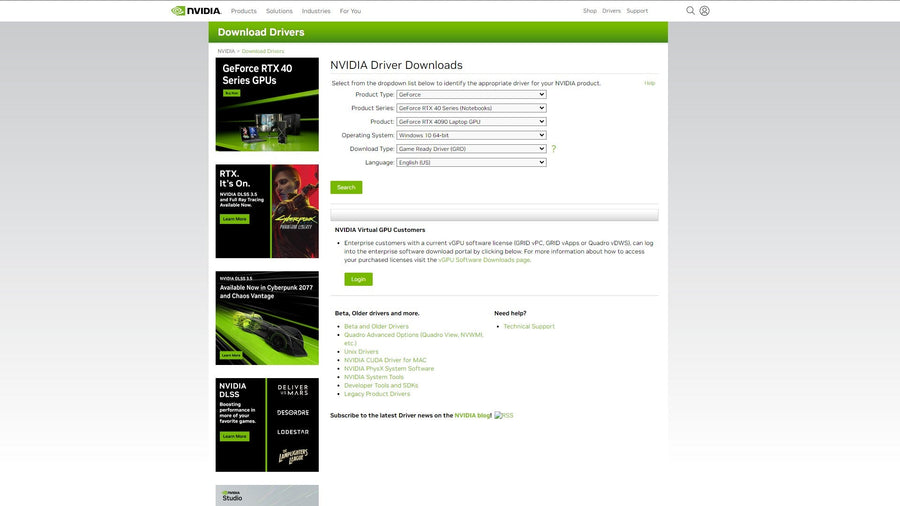This screenshot has height=506, width=900.
Task: Open the Products menu
Action: 244,11
